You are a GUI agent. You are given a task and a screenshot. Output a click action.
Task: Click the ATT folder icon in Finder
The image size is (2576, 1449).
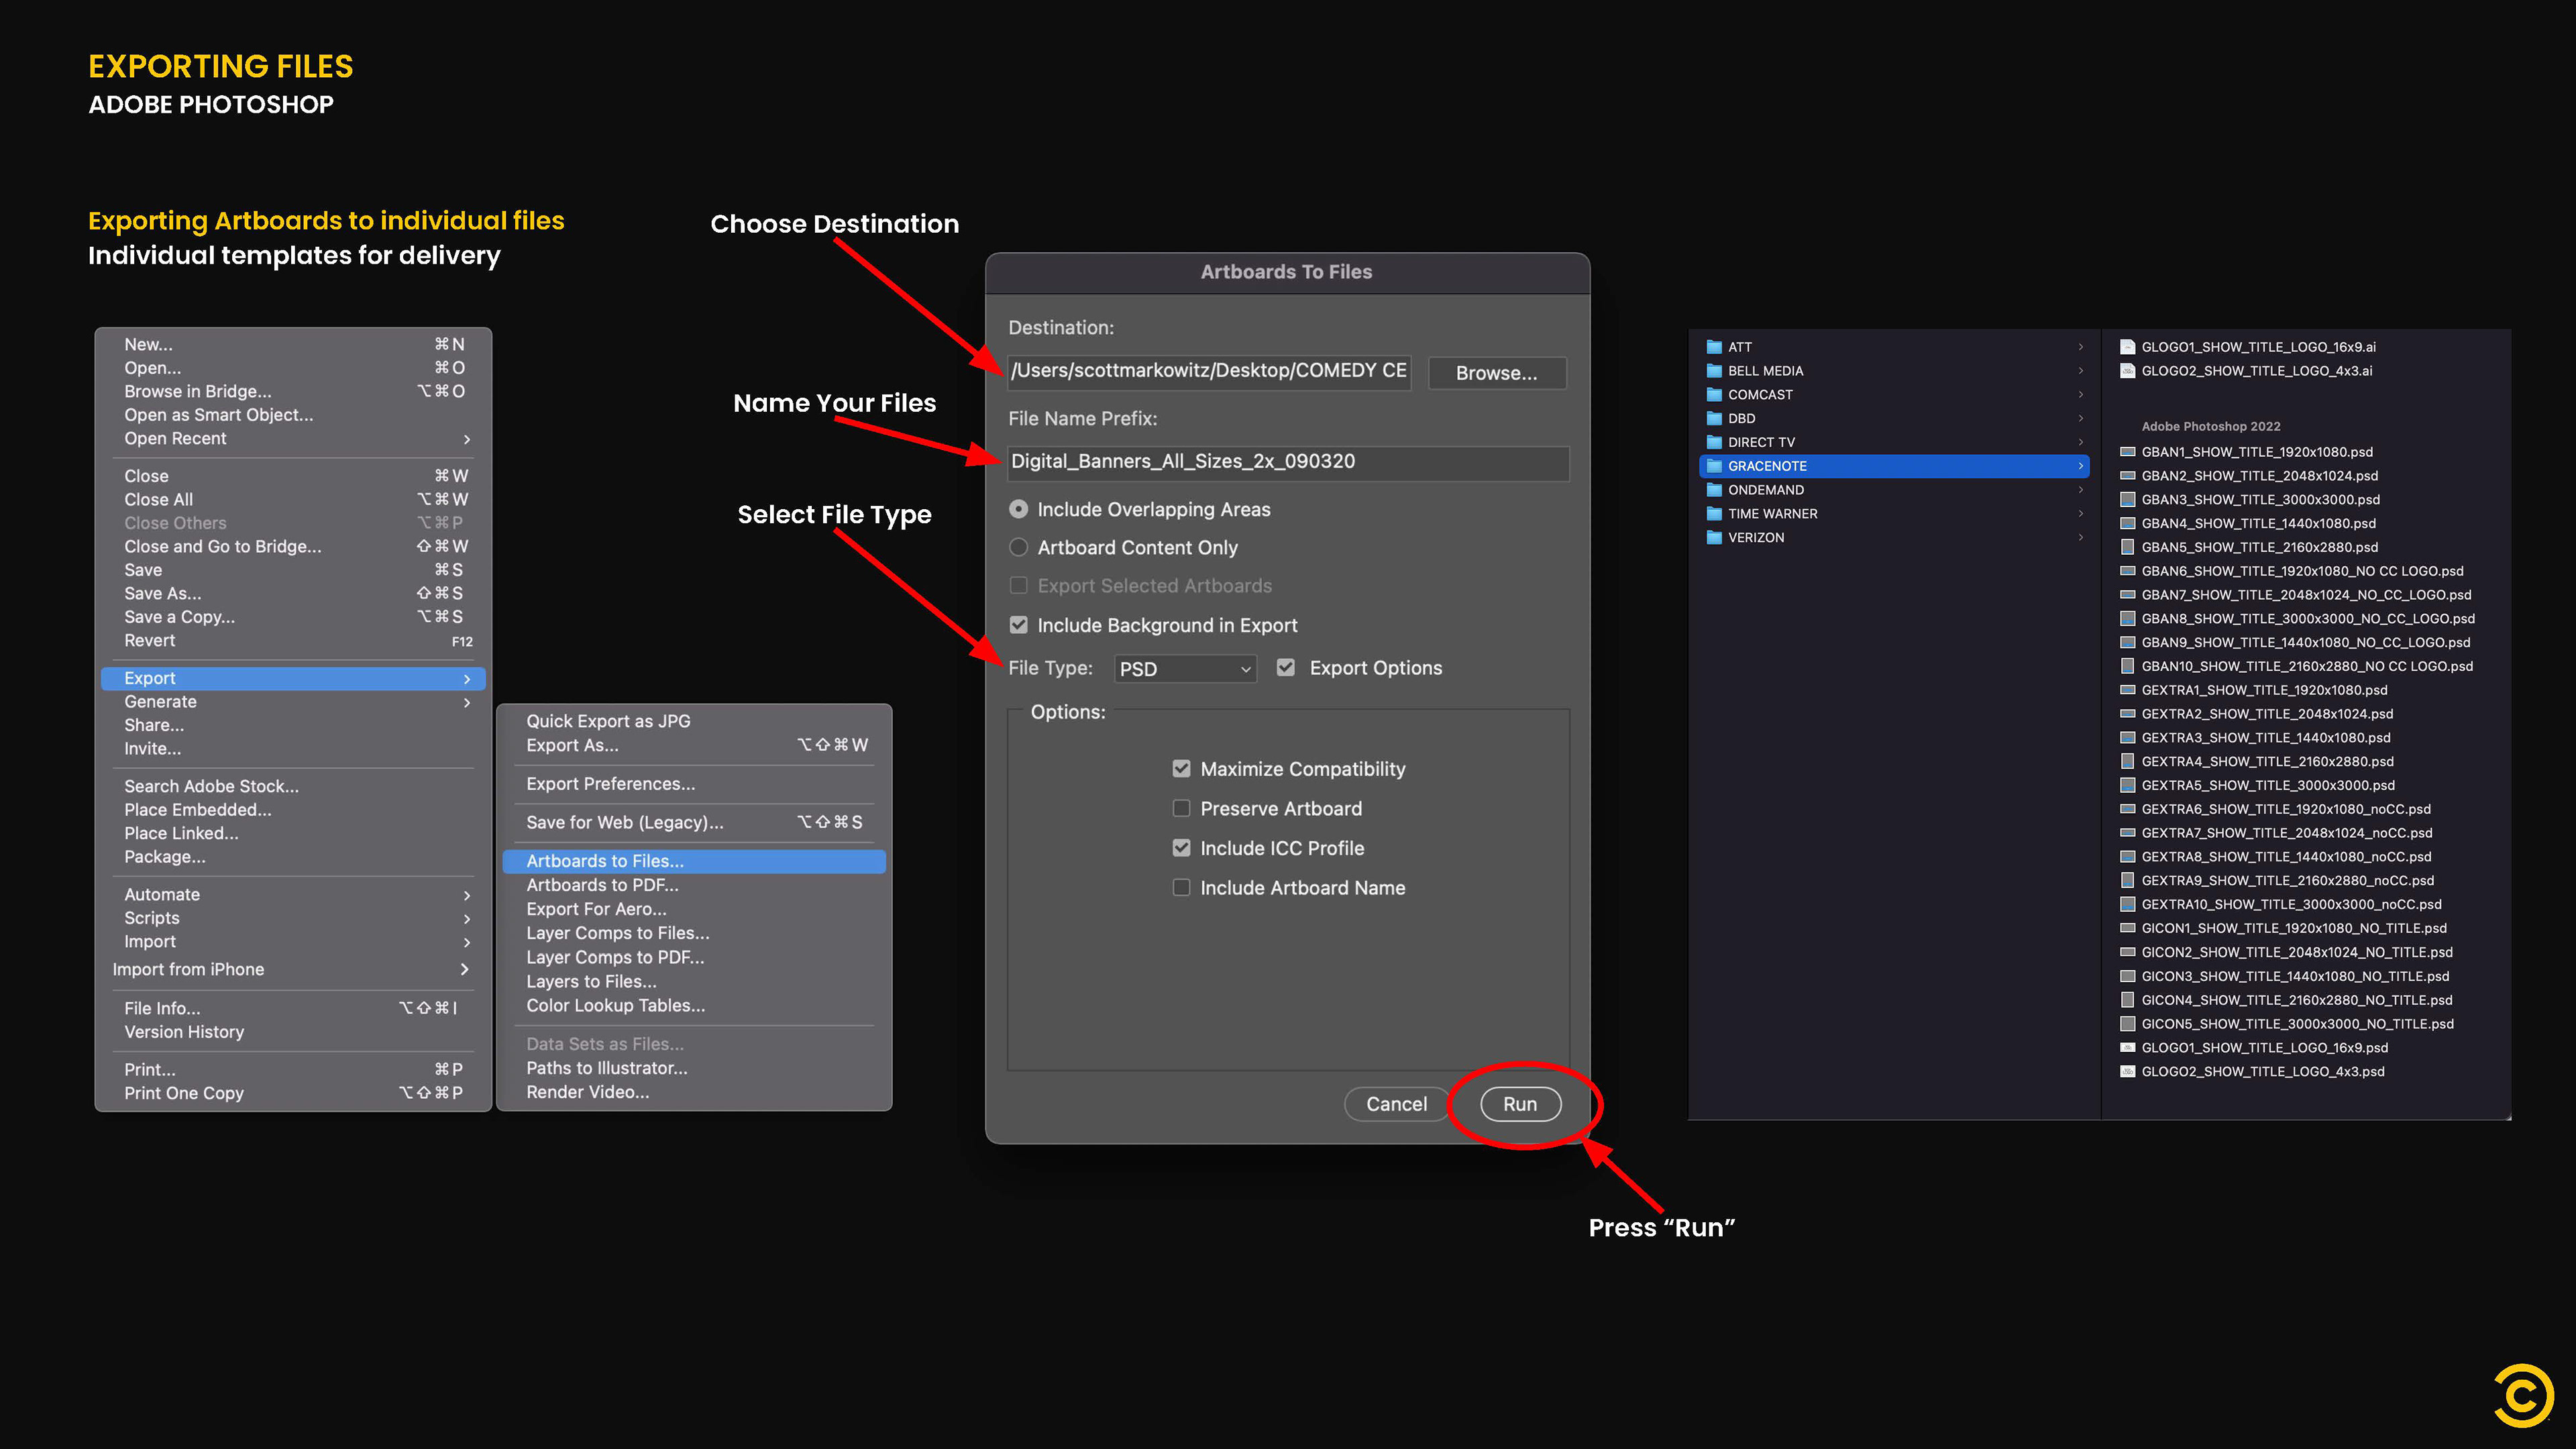click(1714, 347)
